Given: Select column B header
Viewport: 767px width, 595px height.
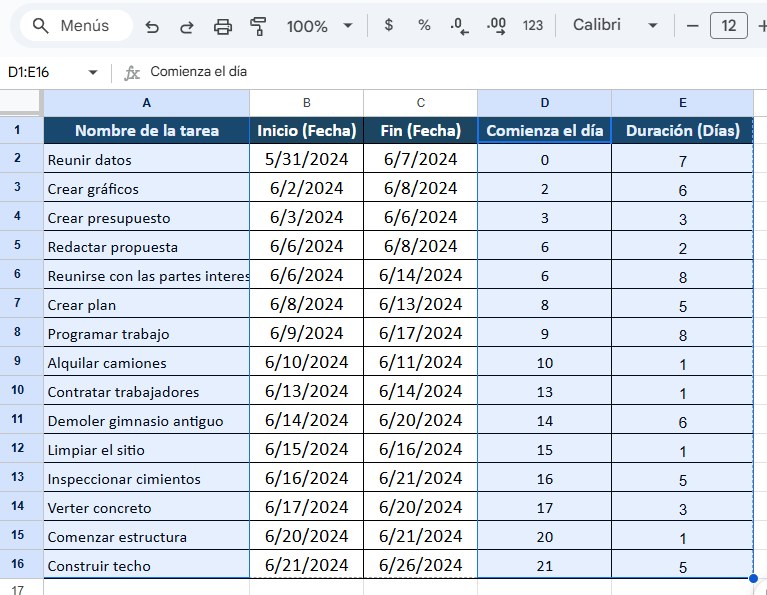Looking at the screenshot, I should point(306,103).
